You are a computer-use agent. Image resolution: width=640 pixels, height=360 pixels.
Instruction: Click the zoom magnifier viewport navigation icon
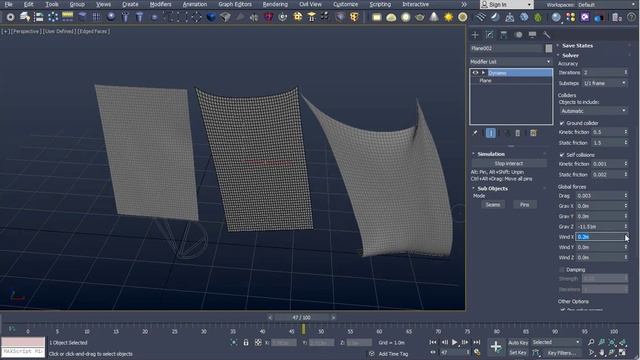(591, 342)
